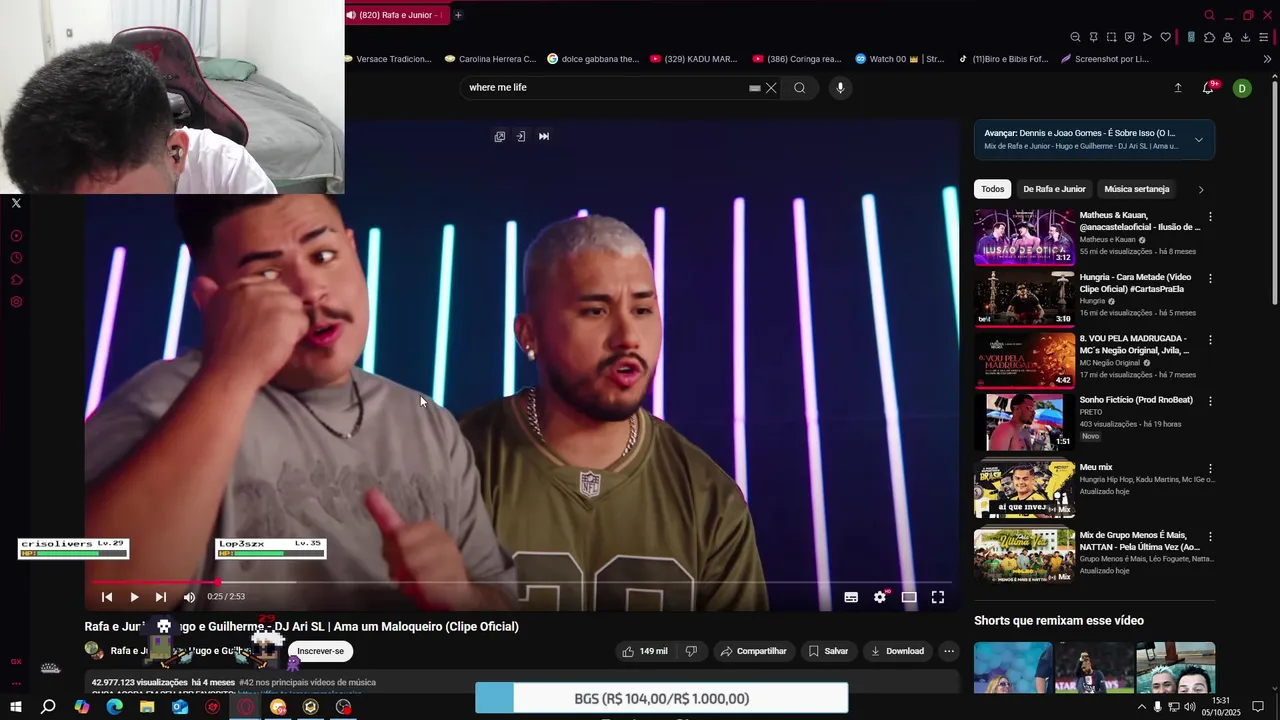
Task: Open the extensions cube icon
Action: (1209, 37)
